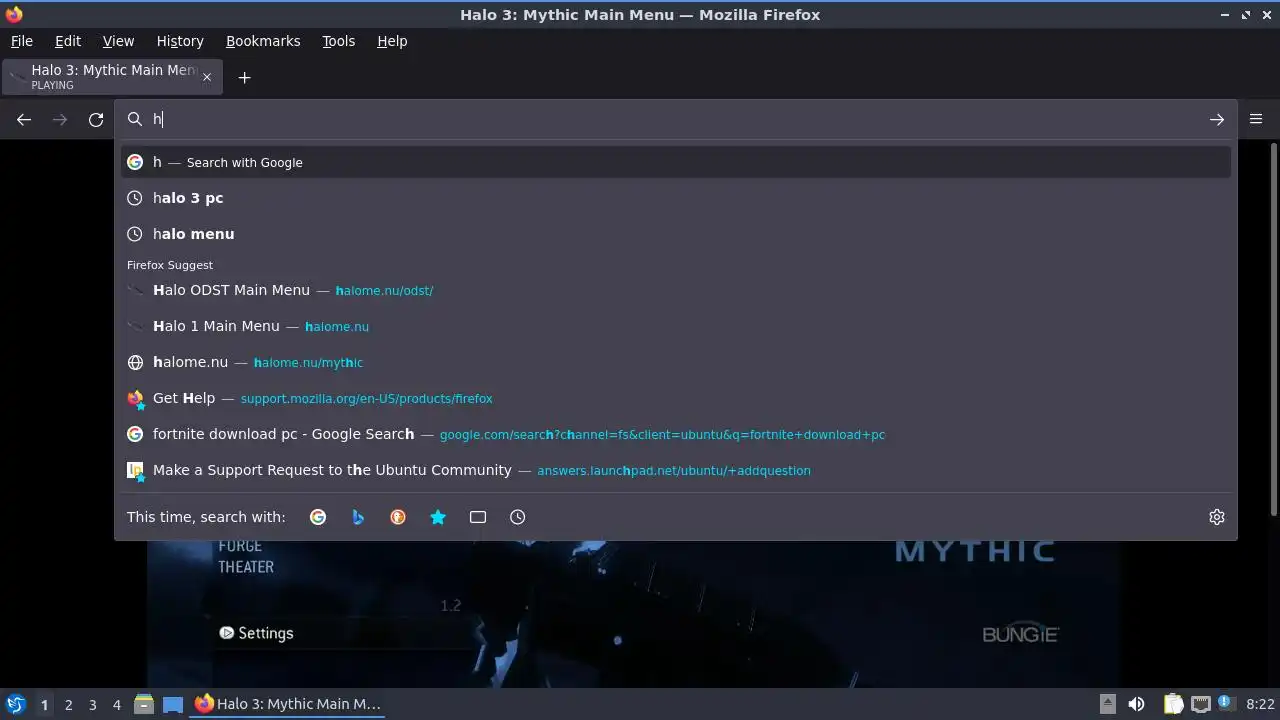This screenshot has width=1280, height=720.
Task: Search history with clock icon
Action: pos(517,517)
